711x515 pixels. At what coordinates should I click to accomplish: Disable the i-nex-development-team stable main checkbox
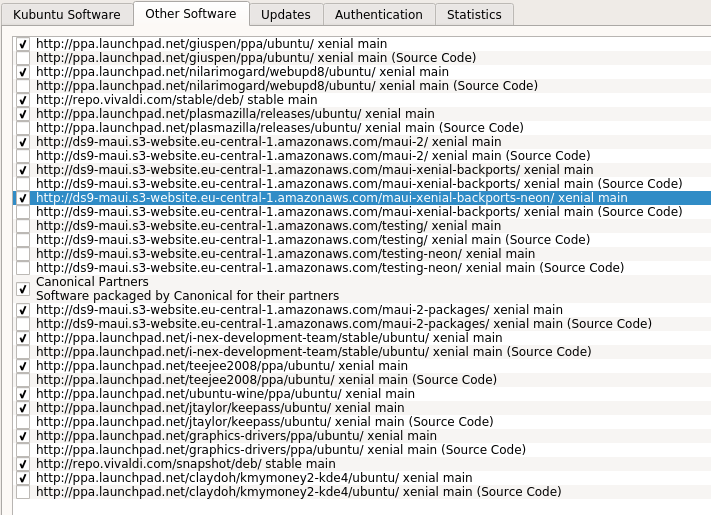click(x=23, y=338)
